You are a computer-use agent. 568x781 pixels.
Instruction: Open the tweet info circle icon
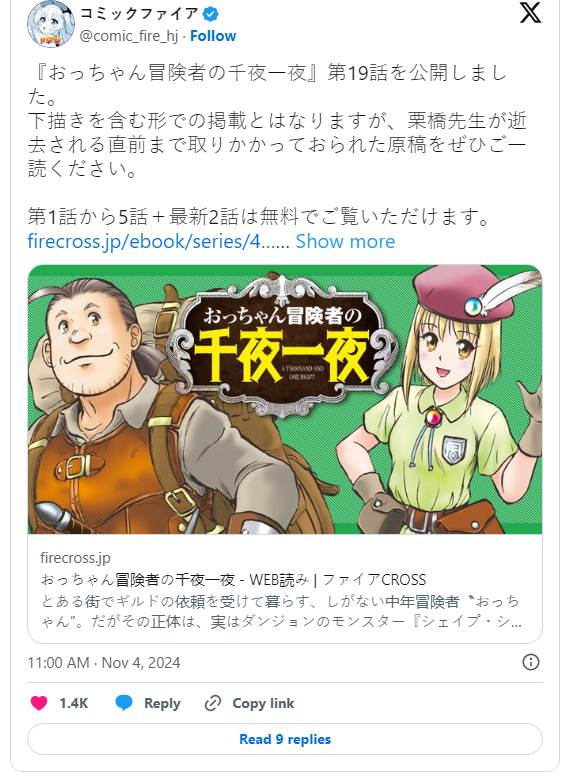[531, 662]
